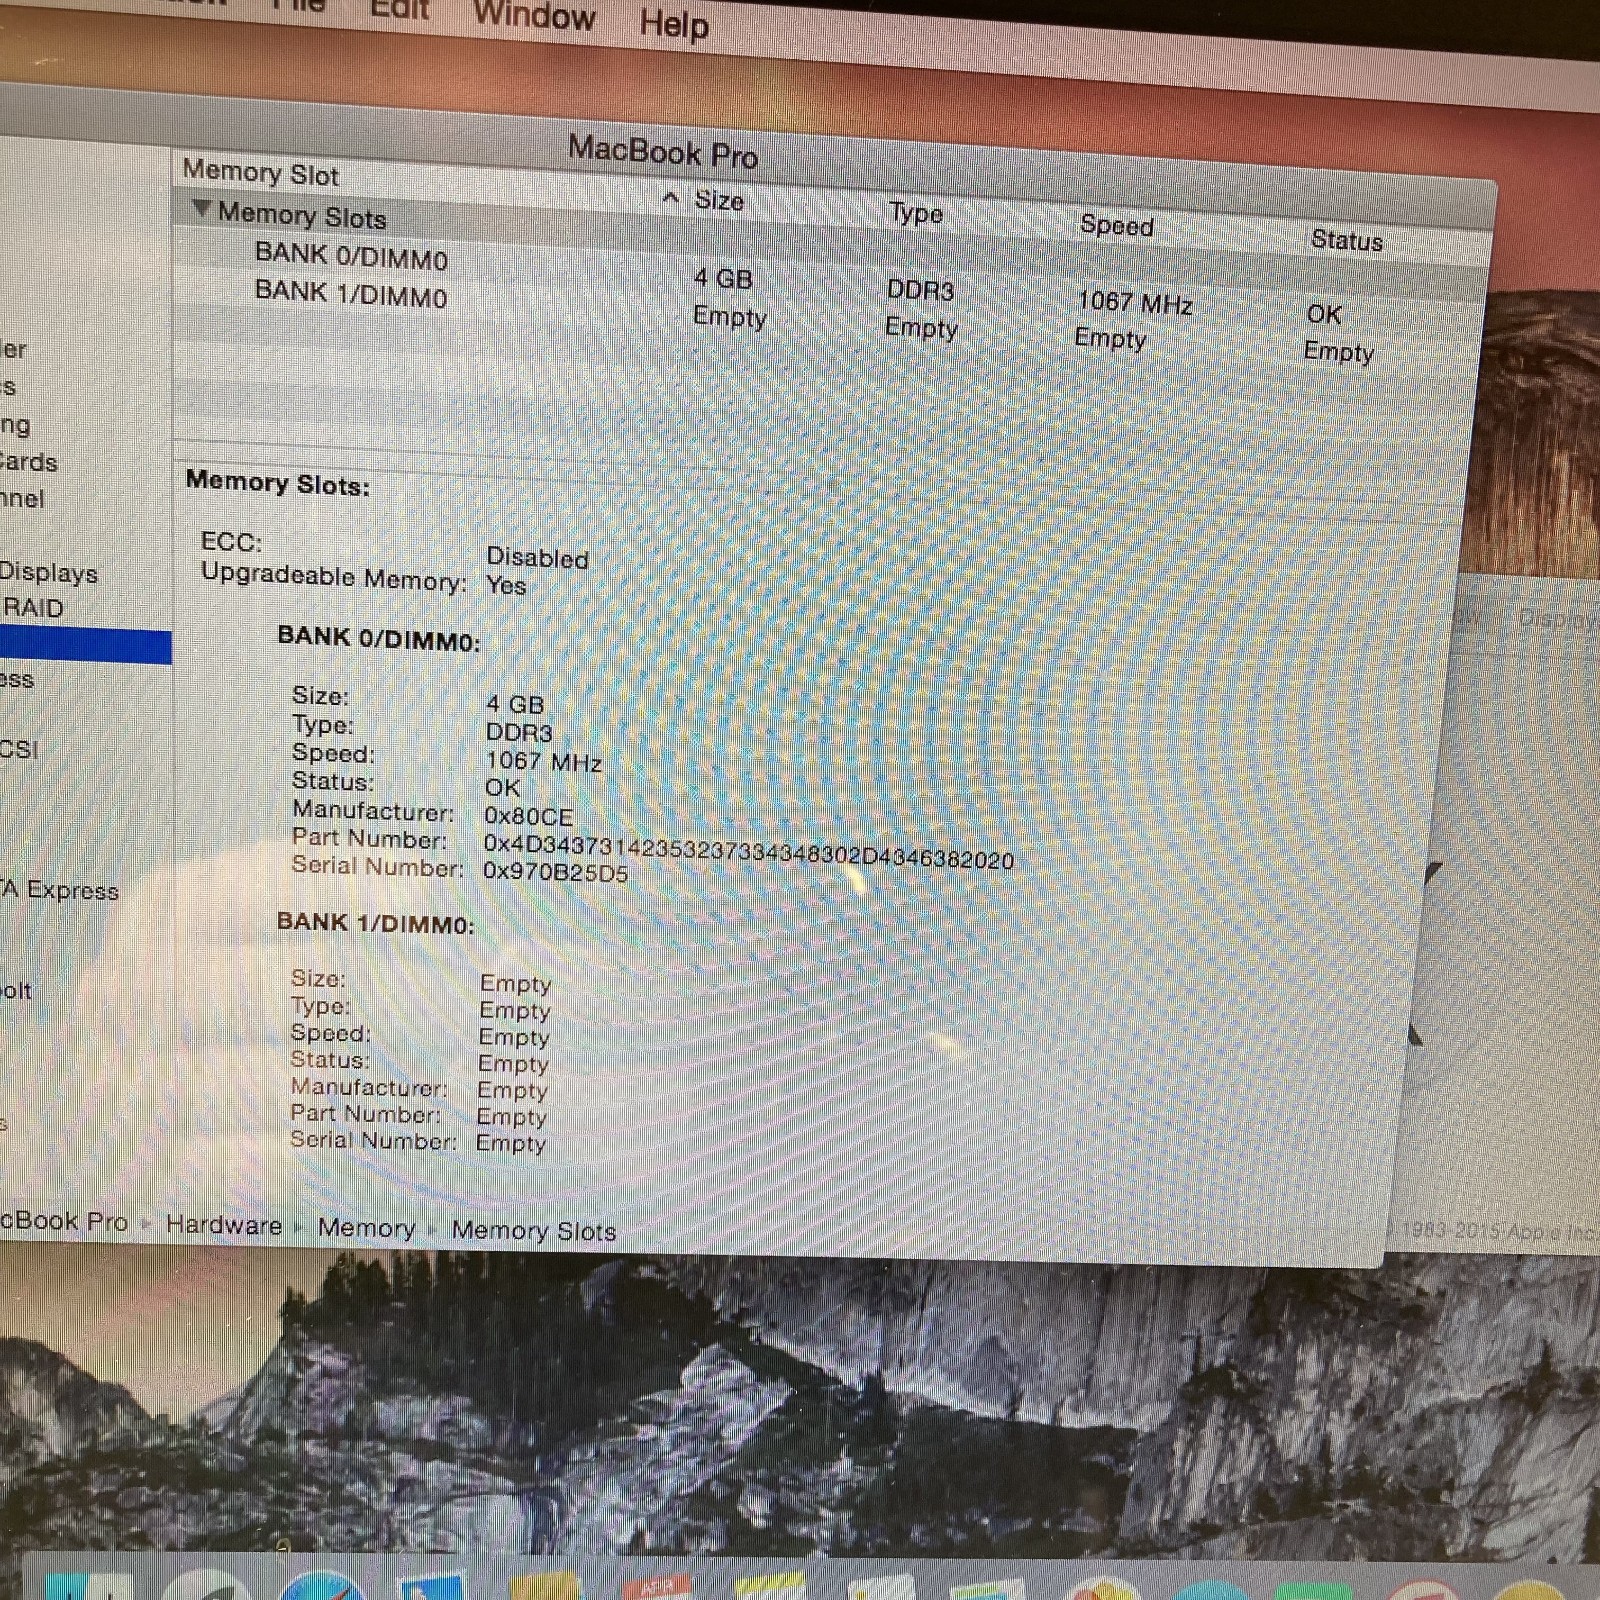This screenshot has width=1600, height=1600.
Task: Select the Displays item in sidebar
Action: tap(48, 573)
